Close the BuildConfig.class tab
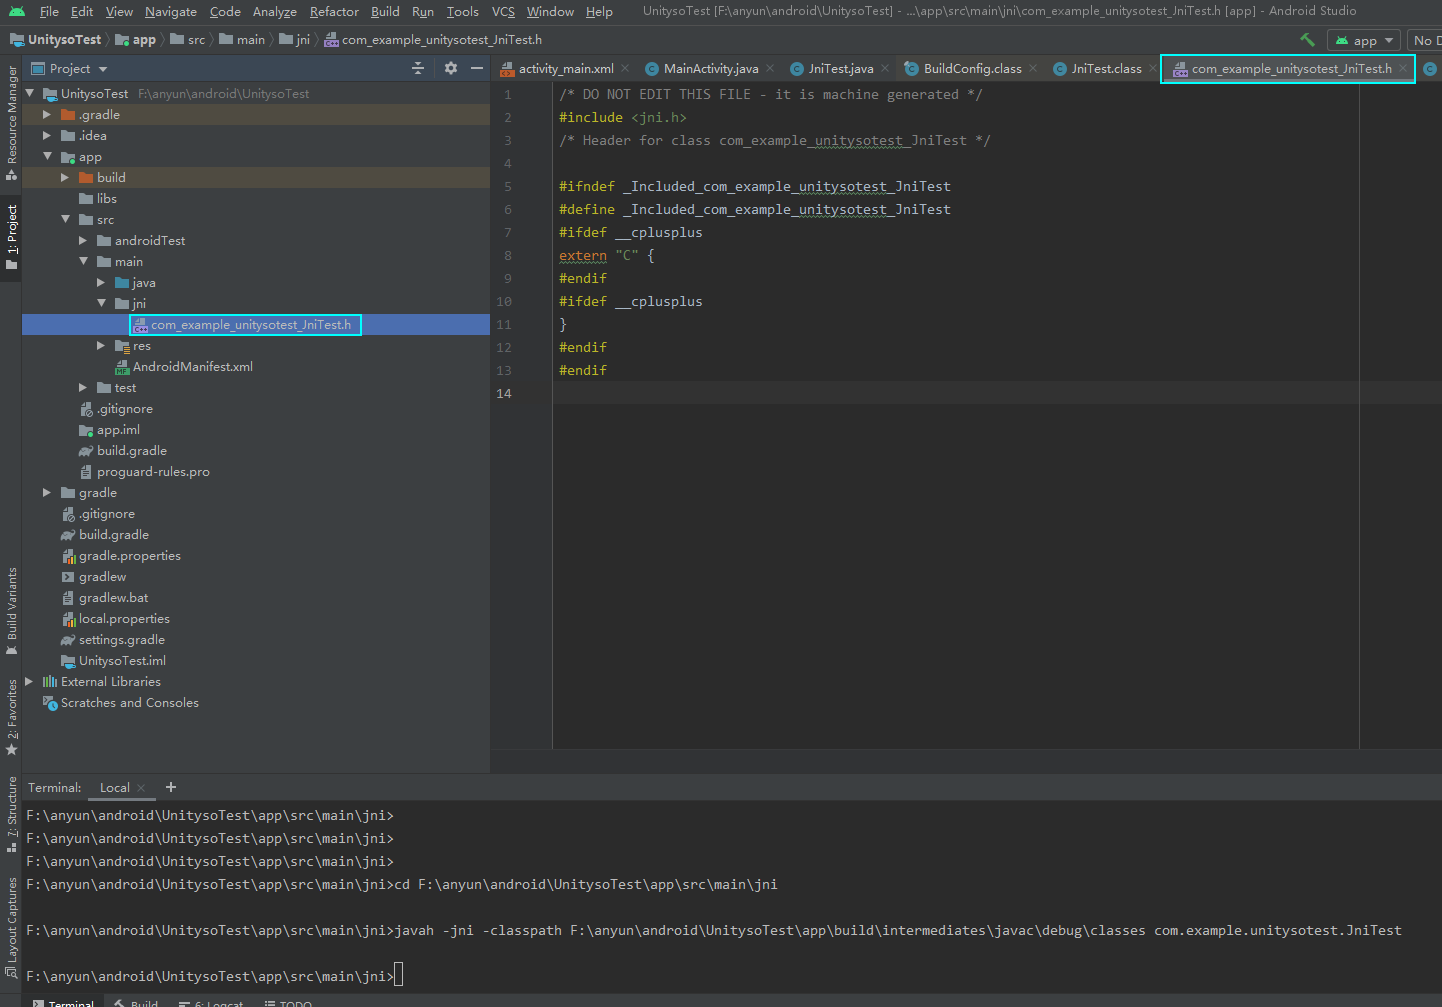The image size is (1442, 1007). [x=1033, y=68]
